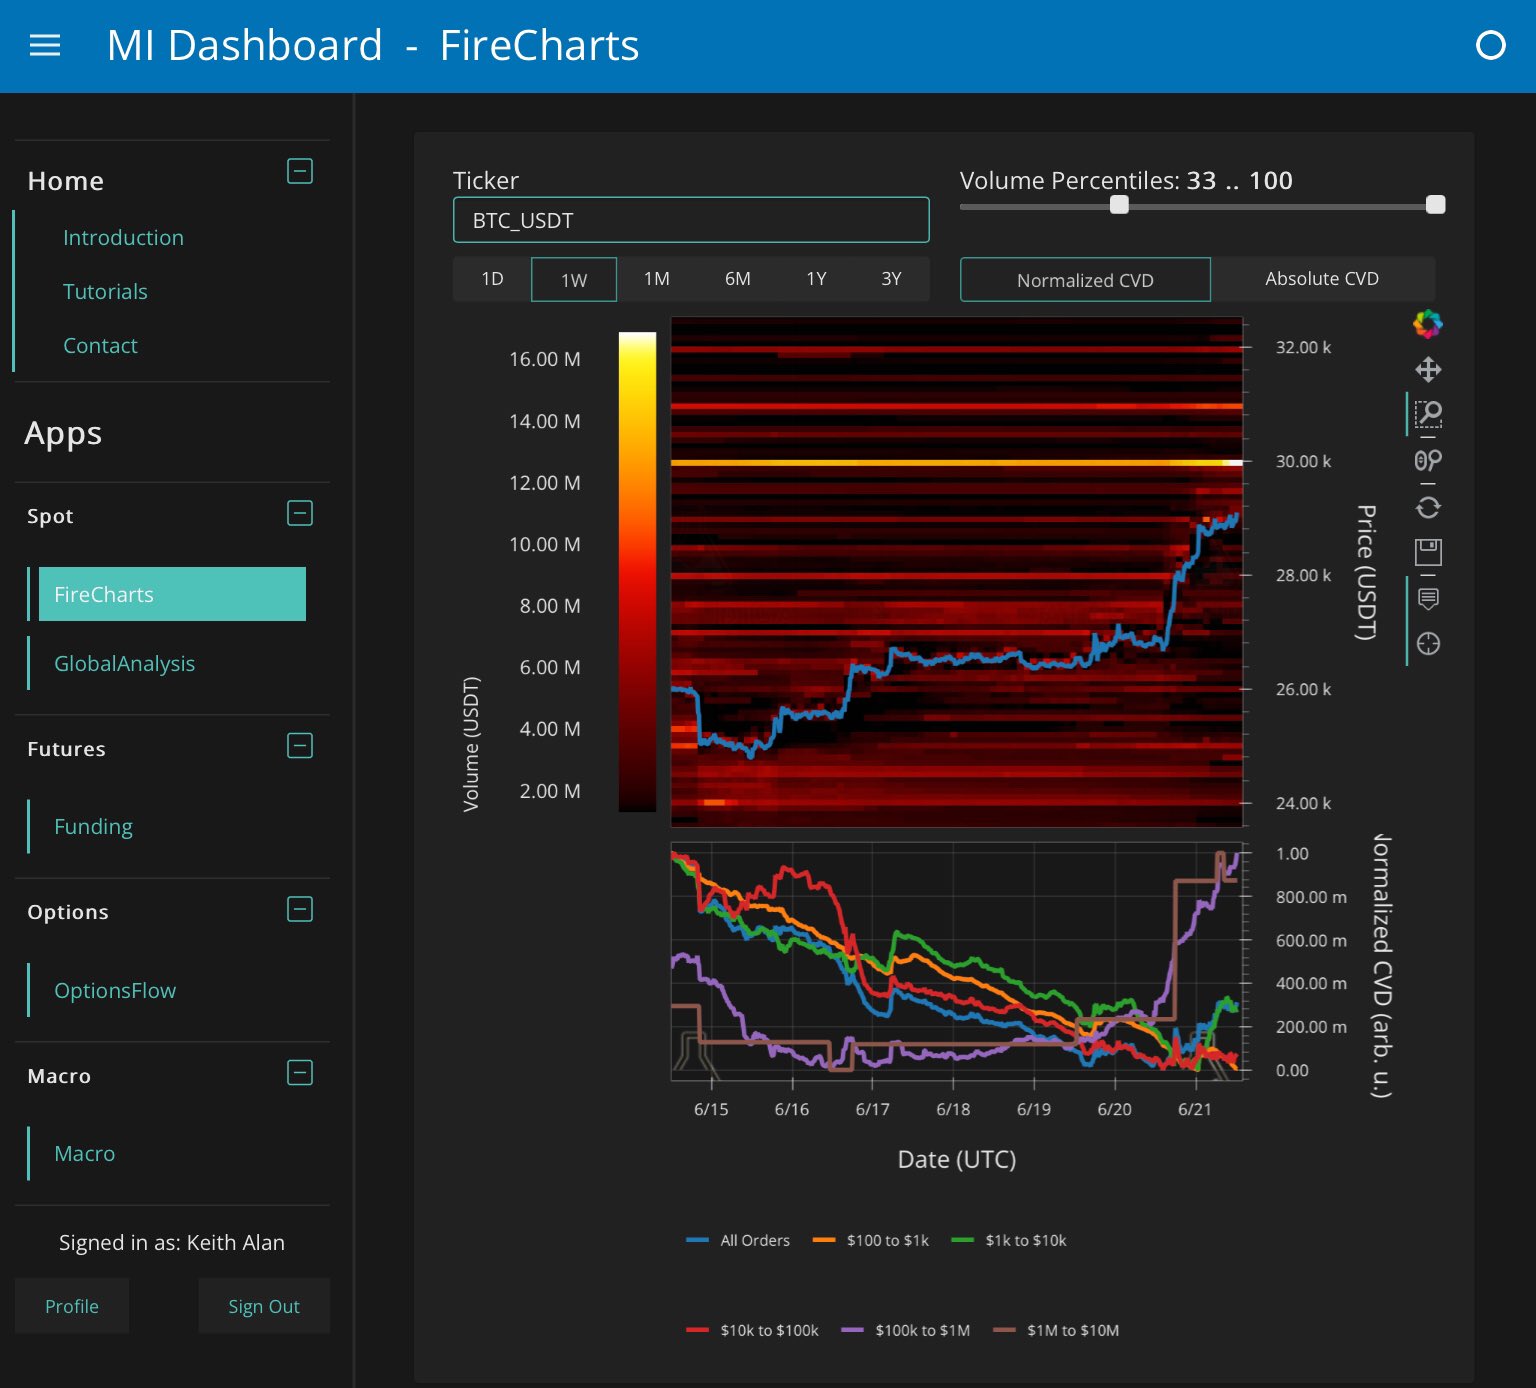Click the lower Volume Percentiles slider handle
Viewport: 1536px width, 1388px height.
[x=1119, y=205]
